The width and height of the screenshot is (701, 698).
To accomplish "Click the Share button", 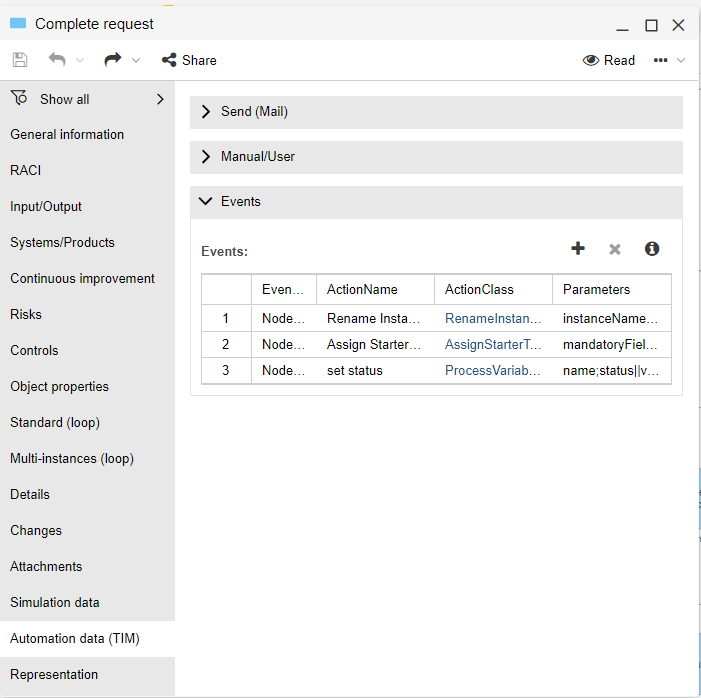I will (x=189, y=60).
